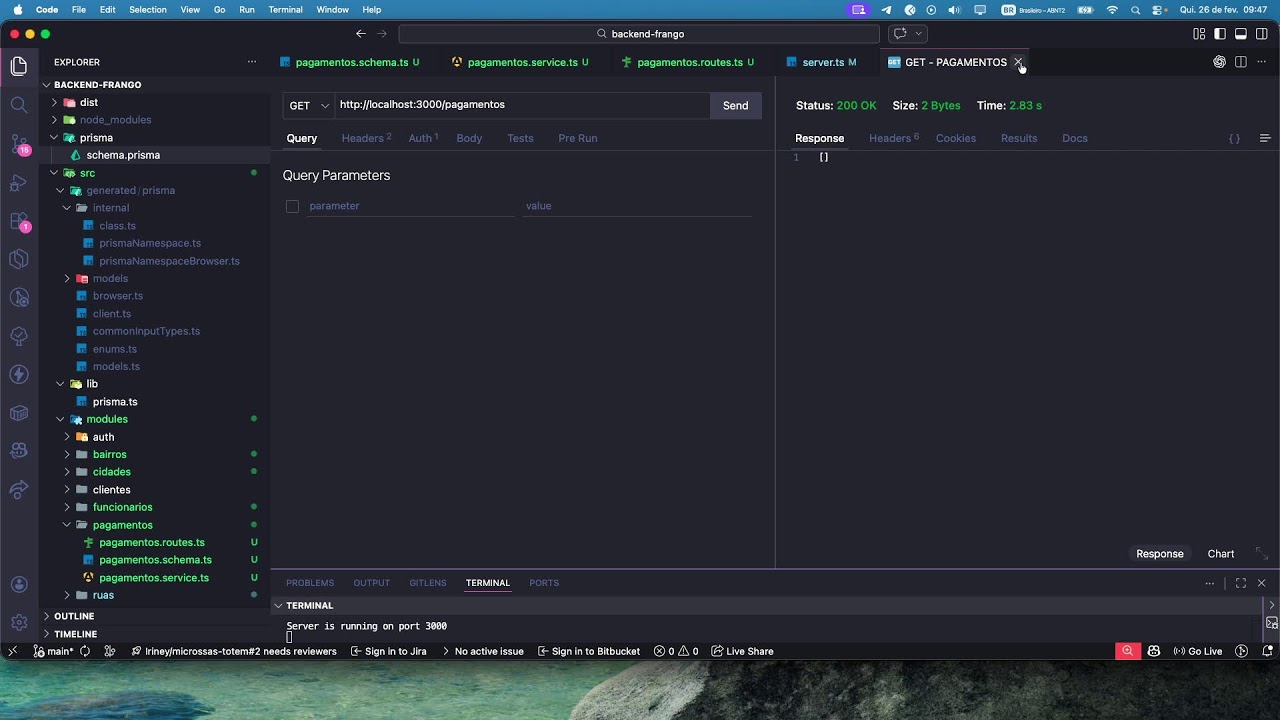Switch to the server.ts tab
The width and height of the screenshot is (1280, 720).
(x=823, y=62)
